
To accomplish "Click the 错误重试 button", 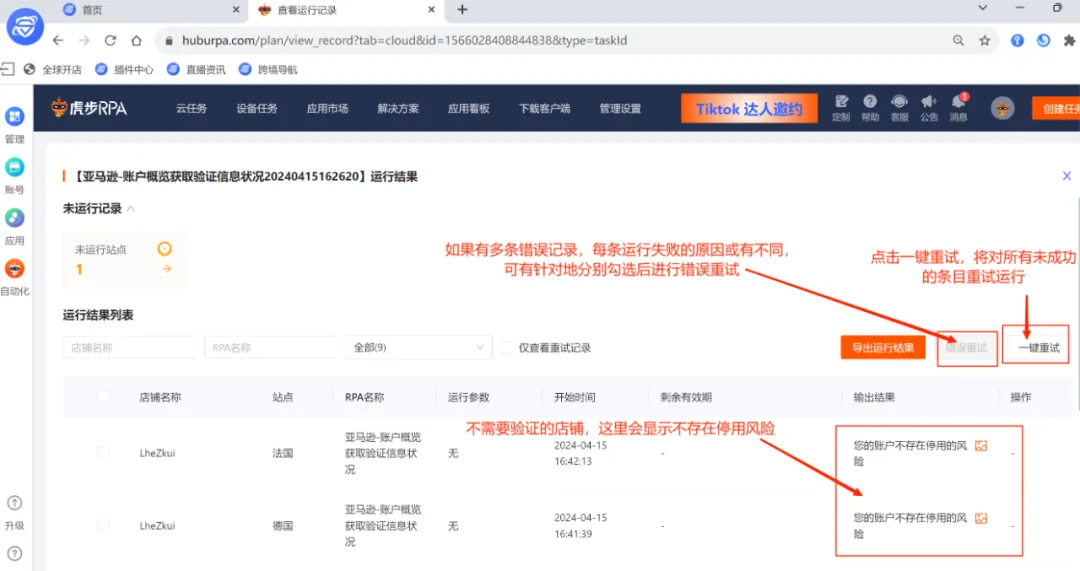I will click(x=966, y=348).
